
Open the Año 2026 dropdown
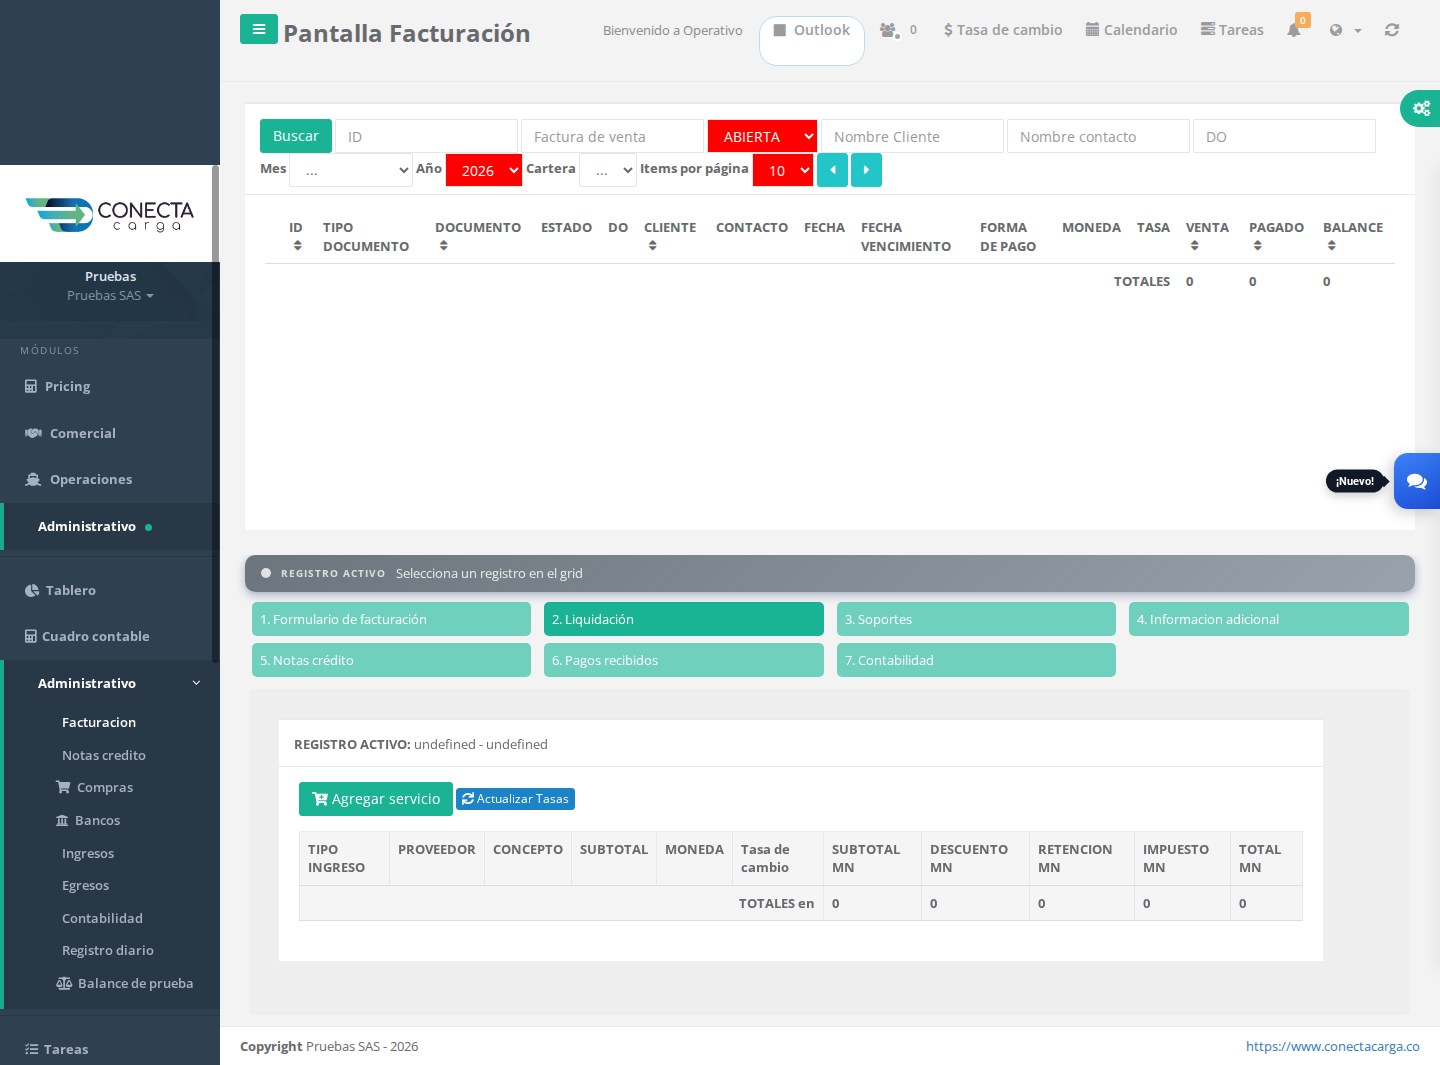(x=484, y=170)
